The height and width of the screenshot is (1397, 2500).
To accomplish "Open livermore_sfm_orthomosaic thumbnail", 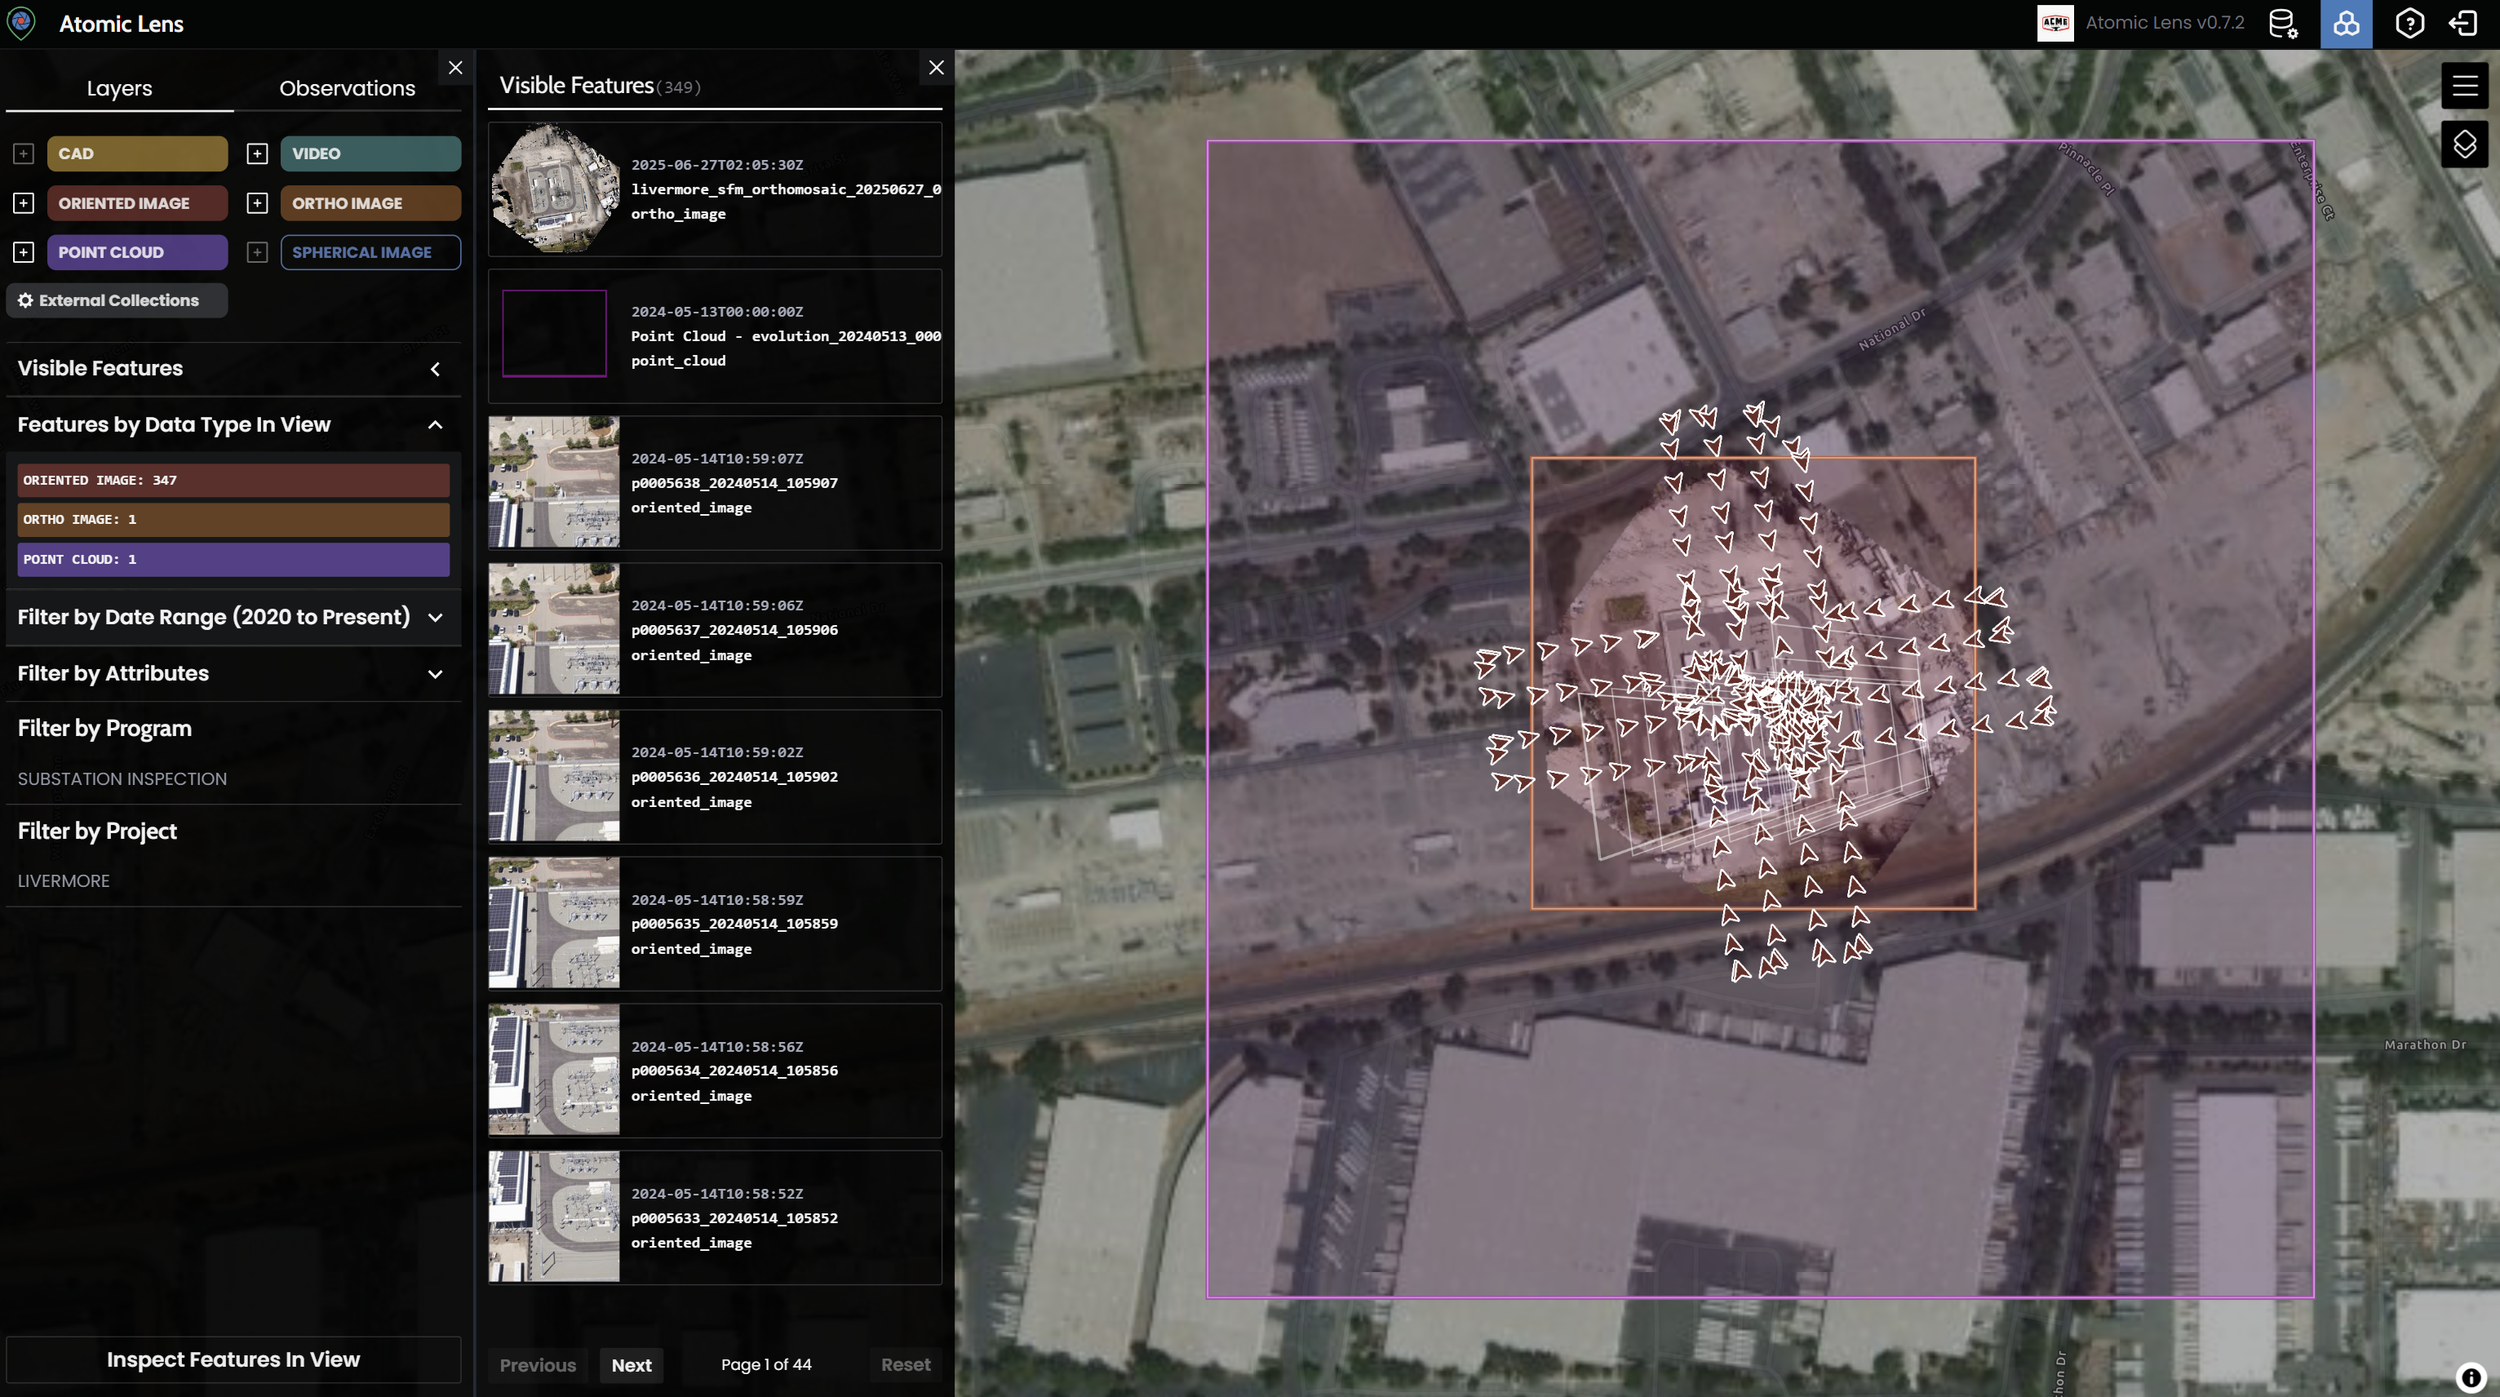I will point(554,189).
